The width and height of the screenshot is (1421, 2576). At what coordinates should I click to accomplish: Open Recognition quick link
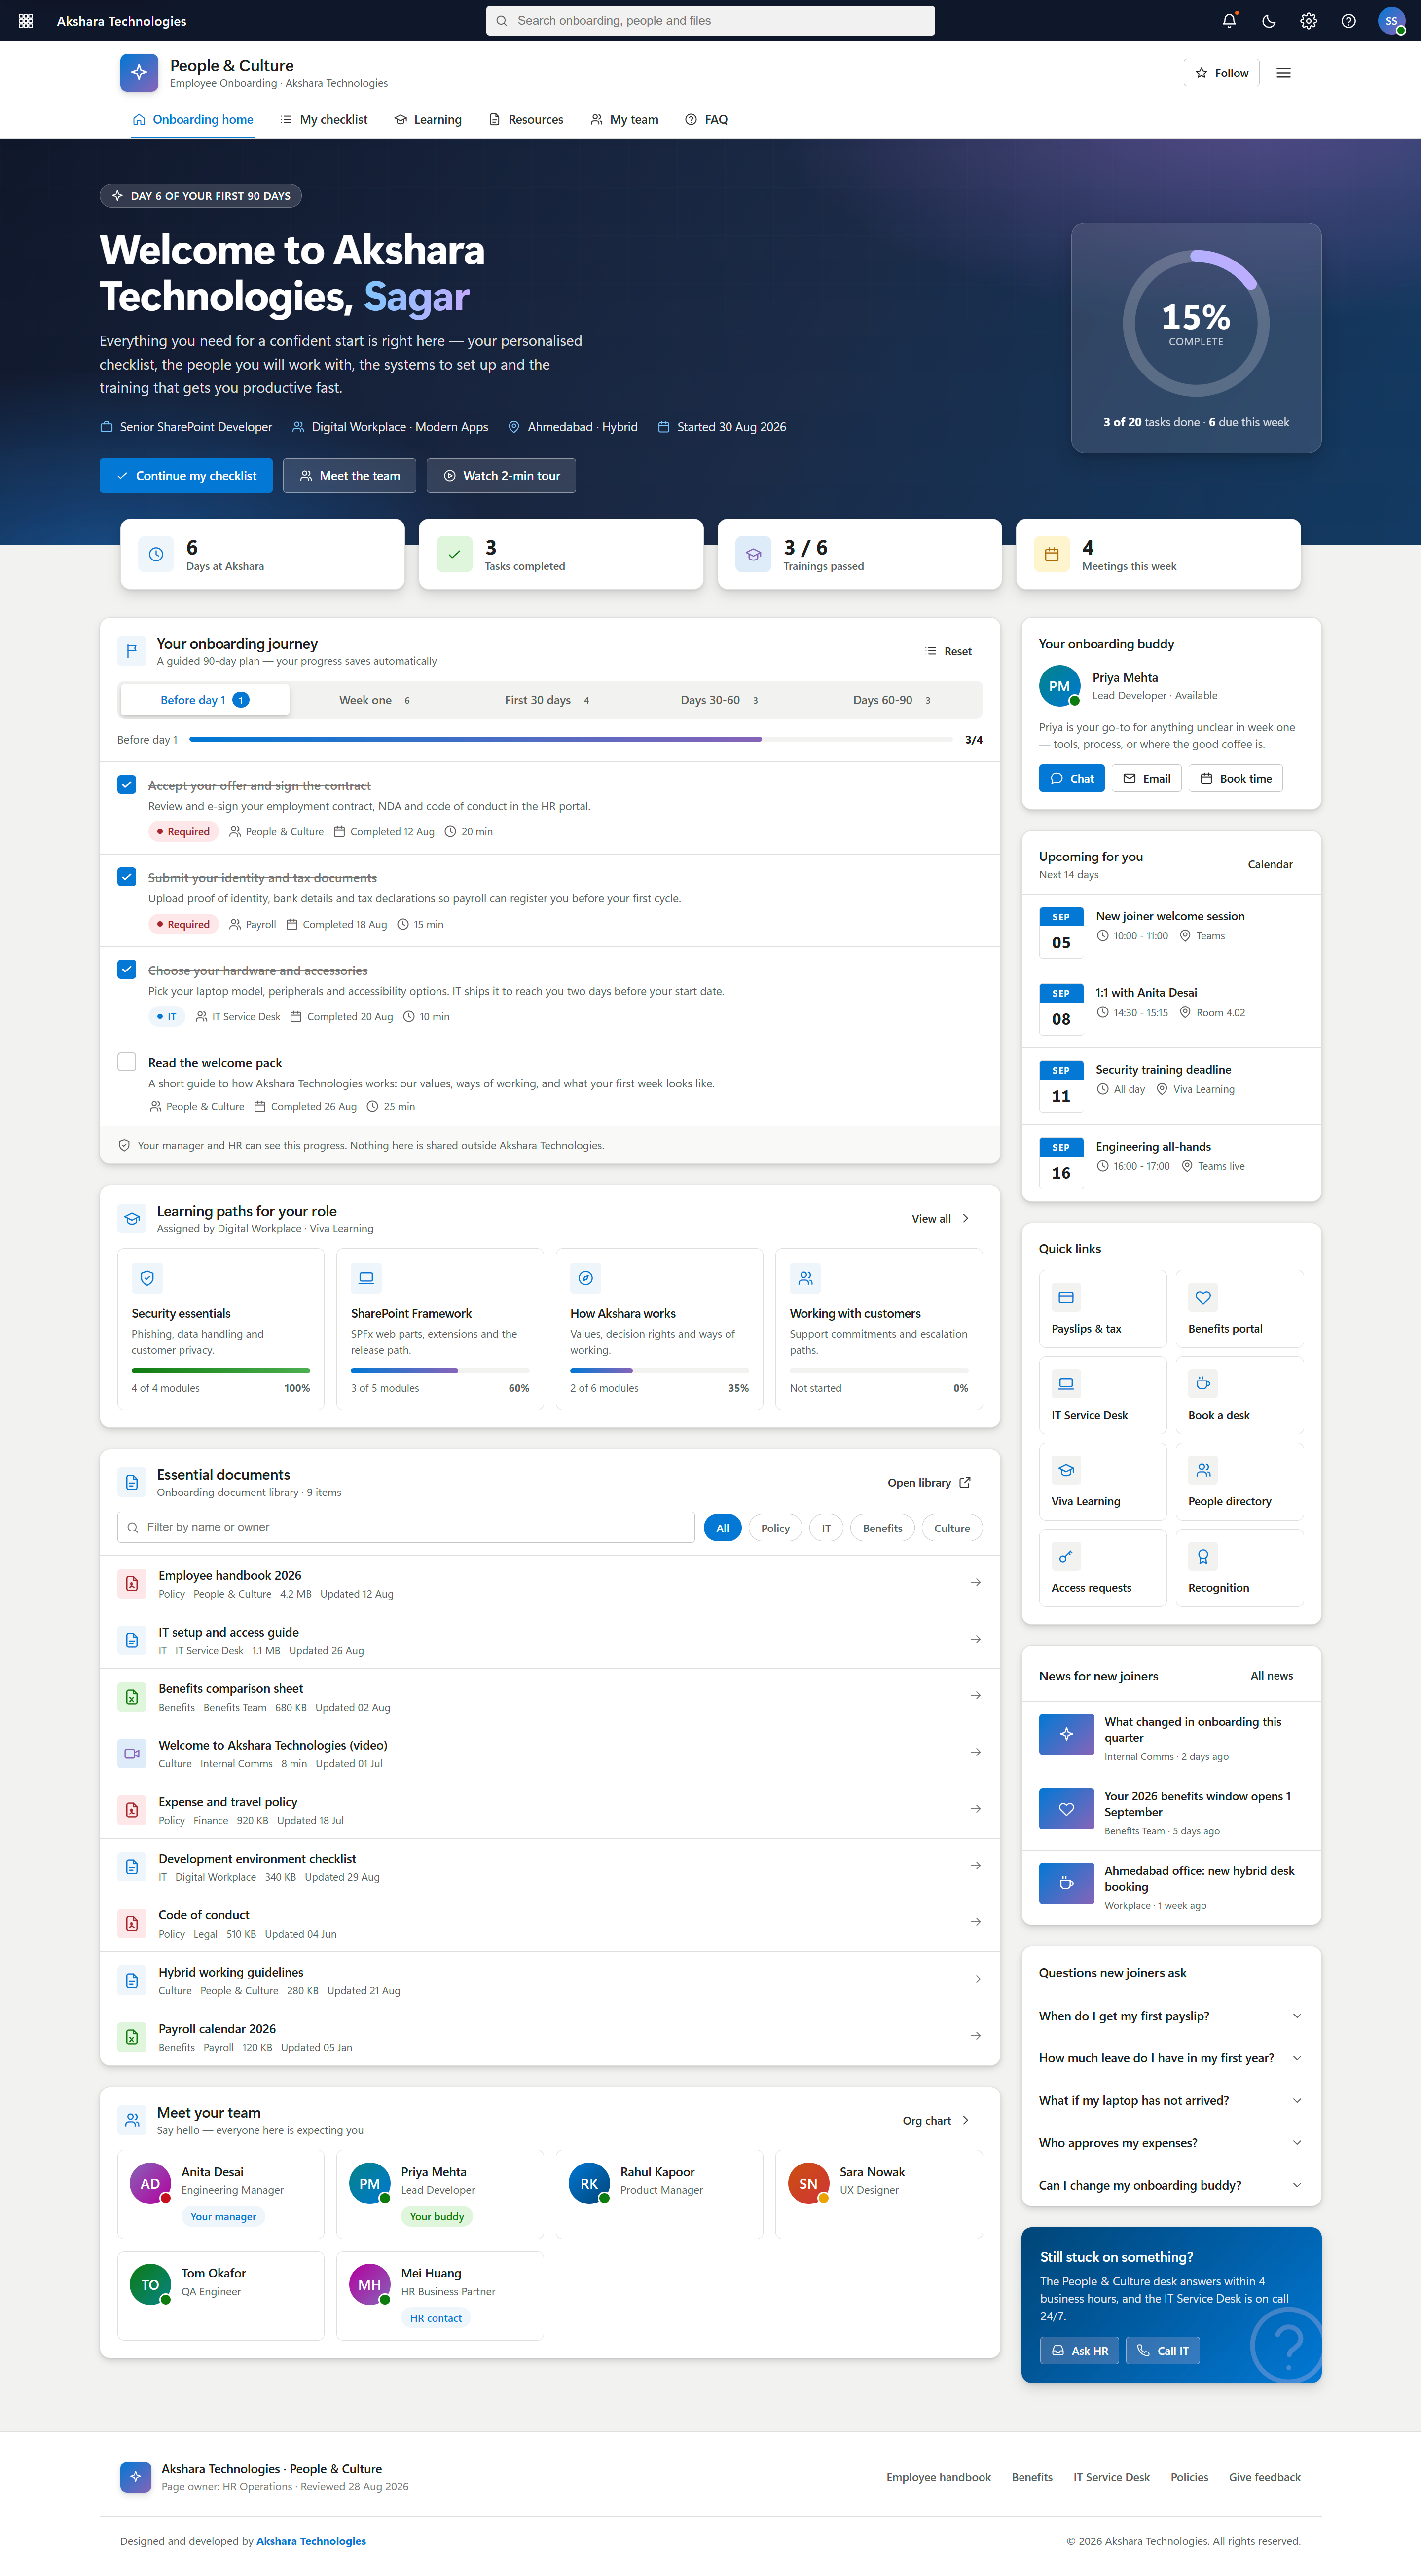pos(1239,1568)
